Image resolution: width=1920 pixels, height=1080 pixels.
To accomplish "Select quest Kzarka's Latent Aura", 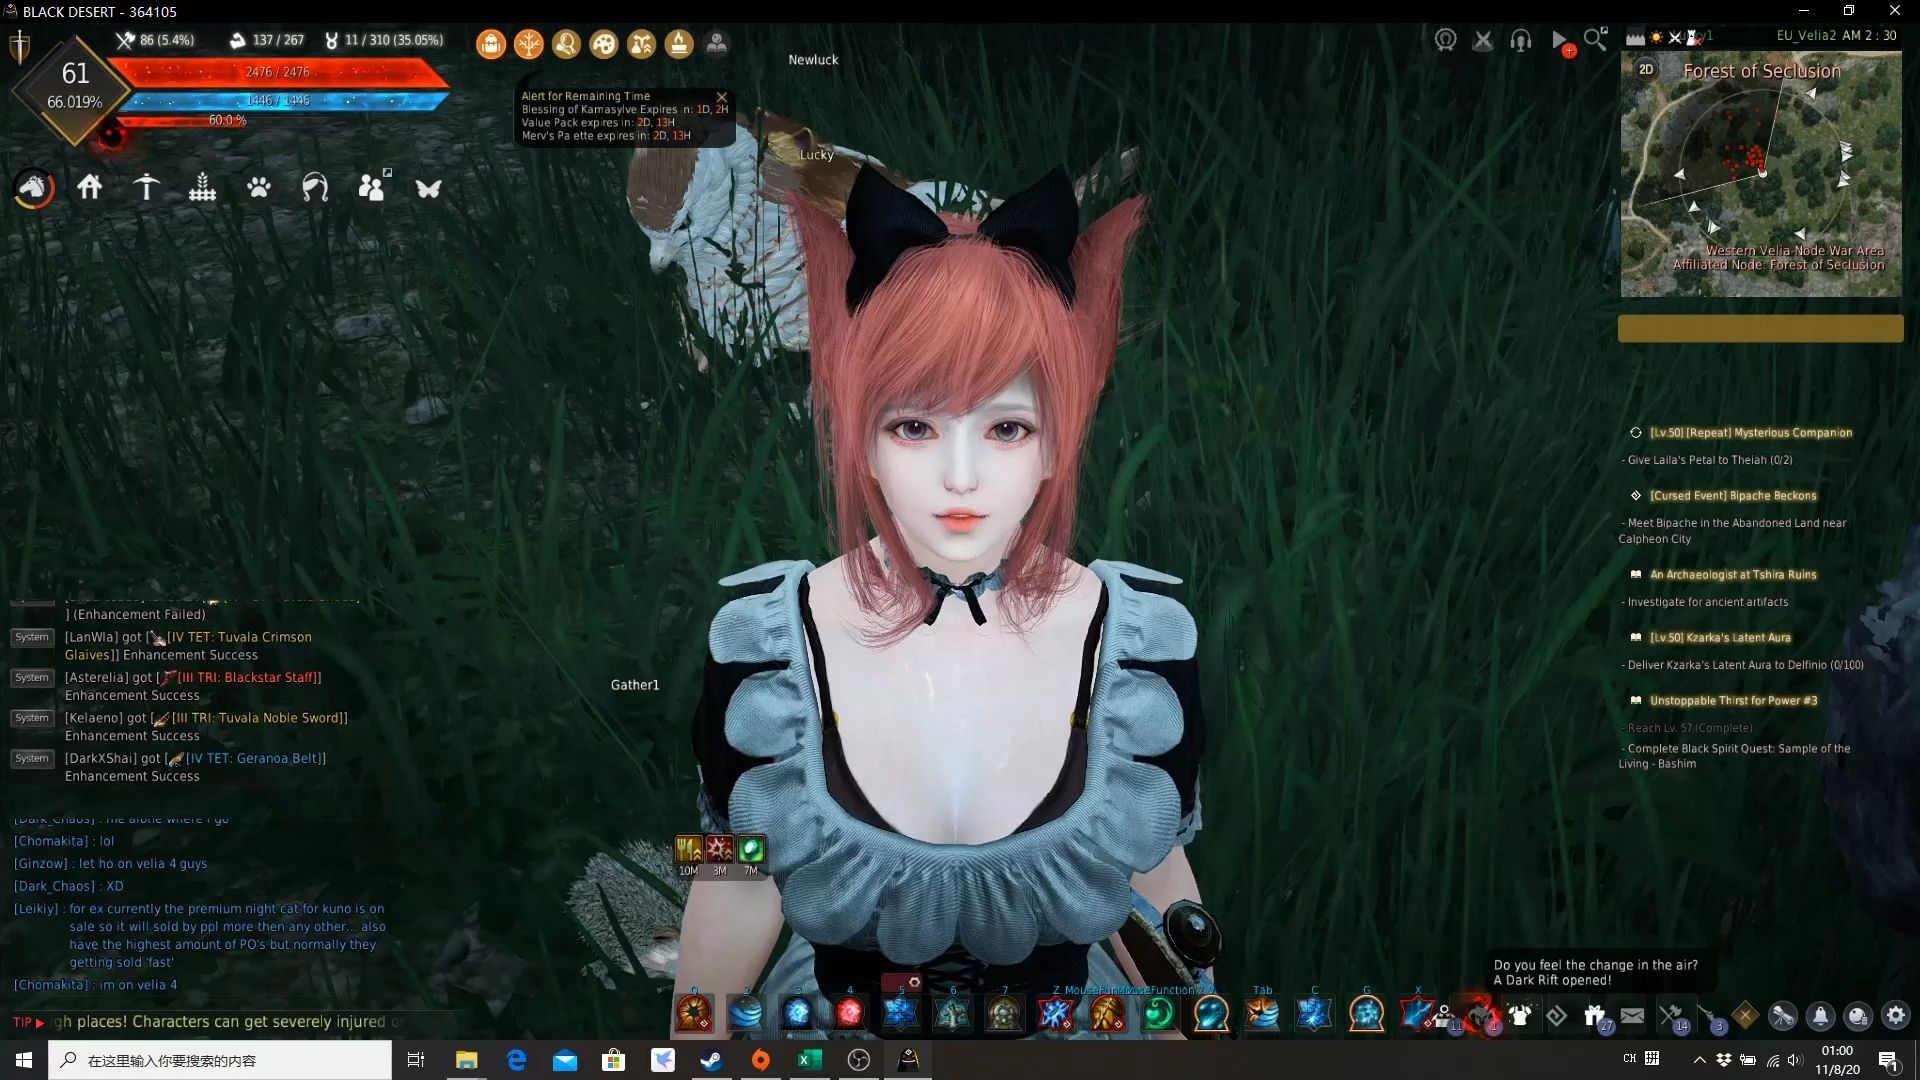I will pos(1720,638).
